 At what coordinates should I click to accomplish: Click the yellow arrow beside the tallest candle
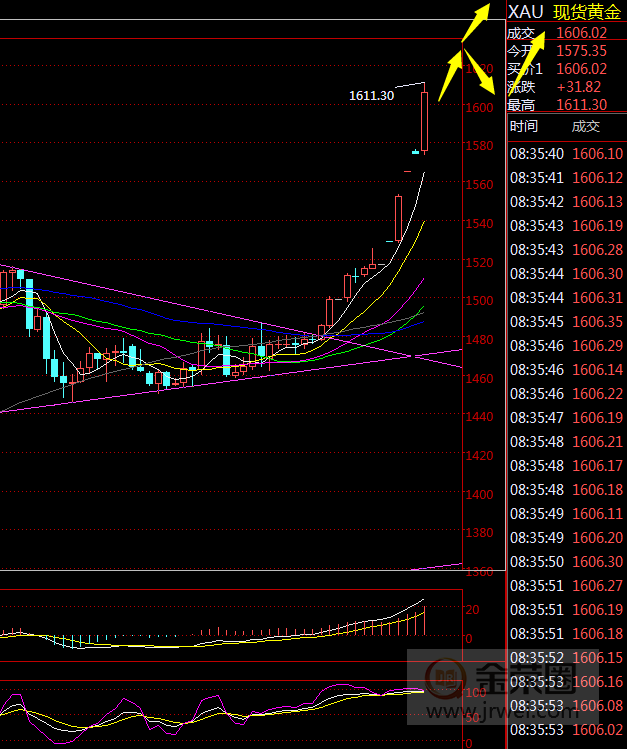point(449,76)
